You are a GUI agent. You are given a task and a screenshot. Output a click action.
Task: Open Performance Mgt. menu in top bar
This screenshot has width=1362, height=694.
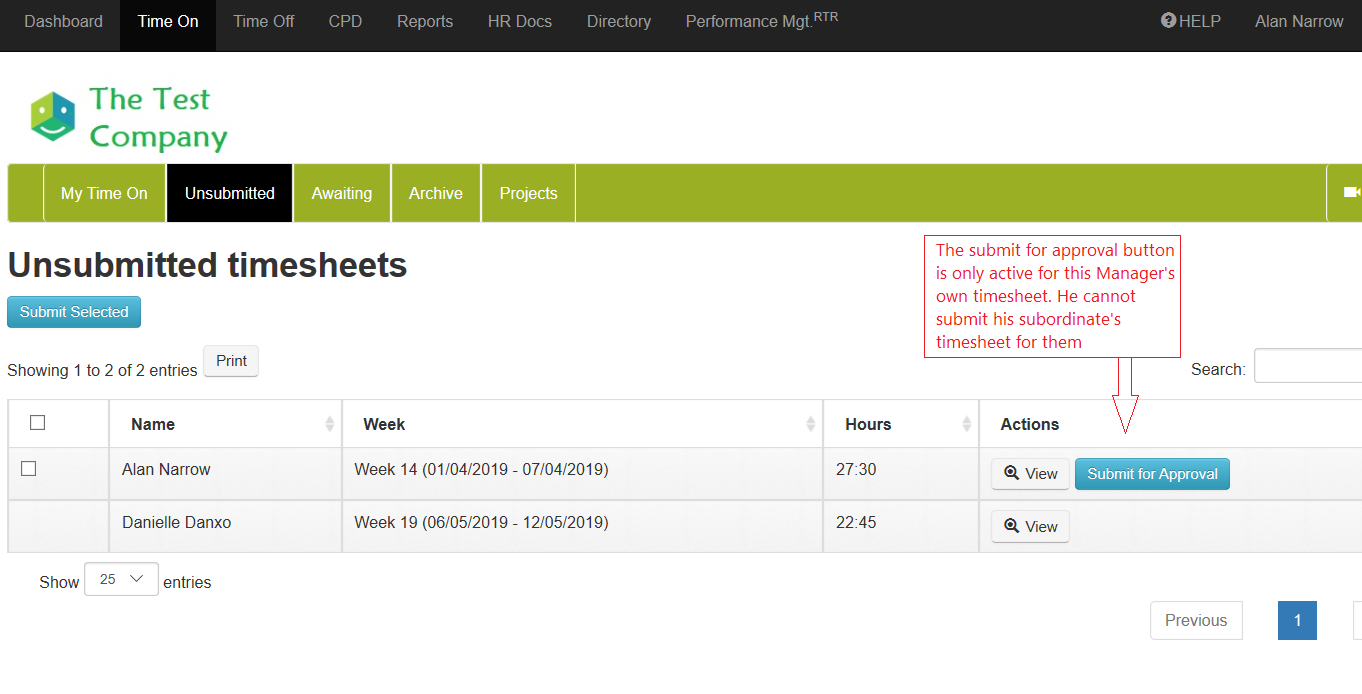click(x=761, y=22)
